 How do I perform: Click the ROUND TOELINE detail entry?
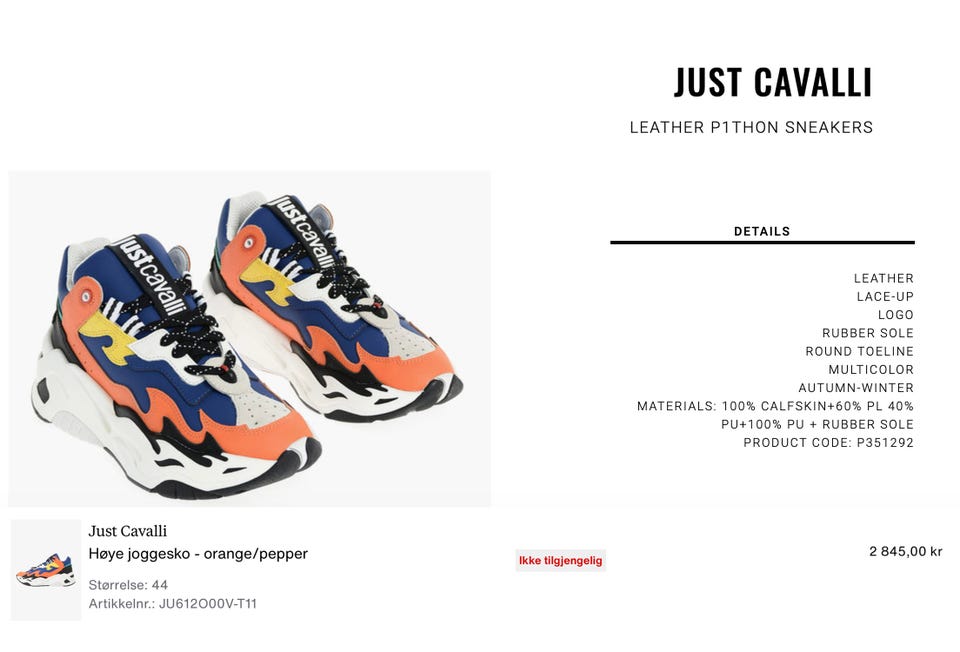pyautogui.click(x=860, y=351)
